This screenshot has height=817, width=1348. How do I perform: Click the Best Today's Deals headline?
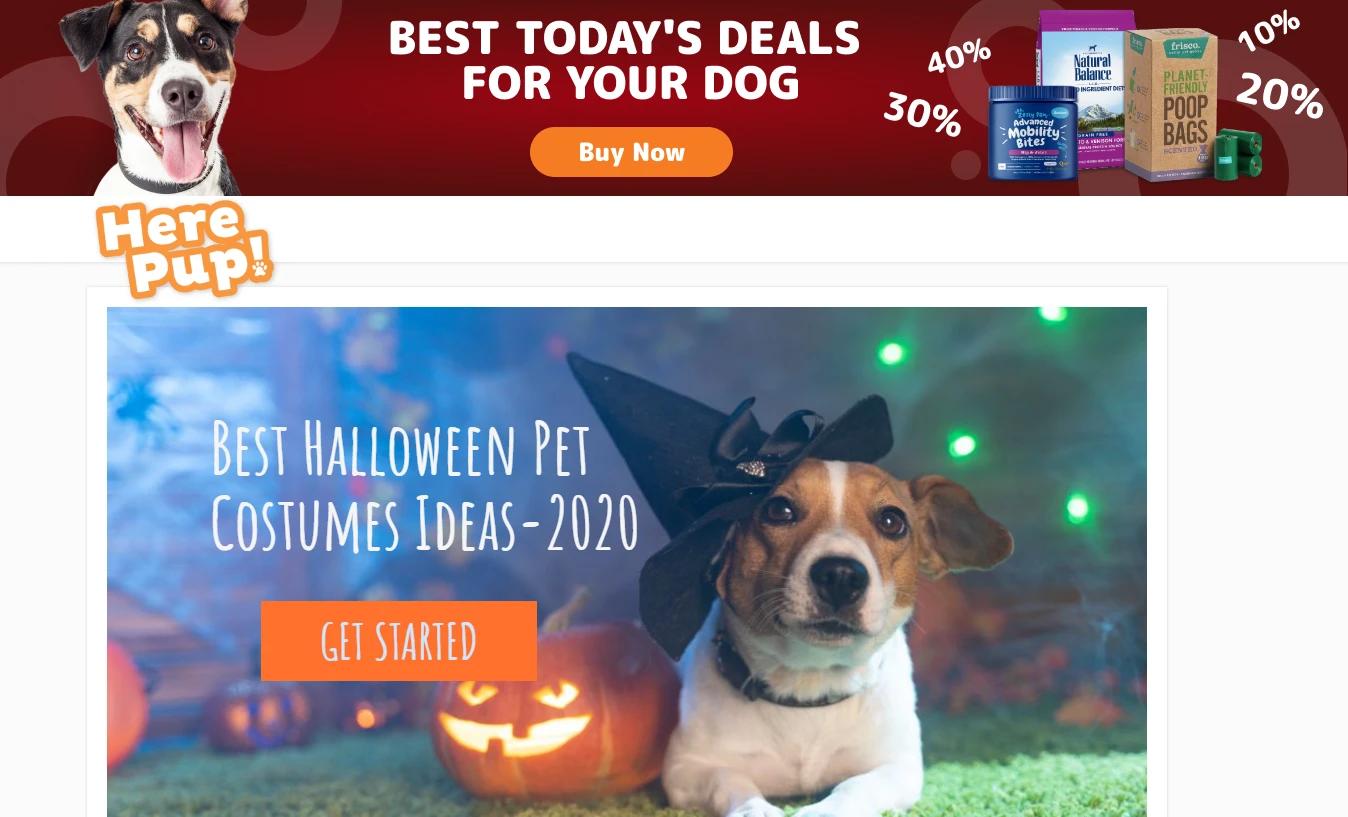[624, 60]
